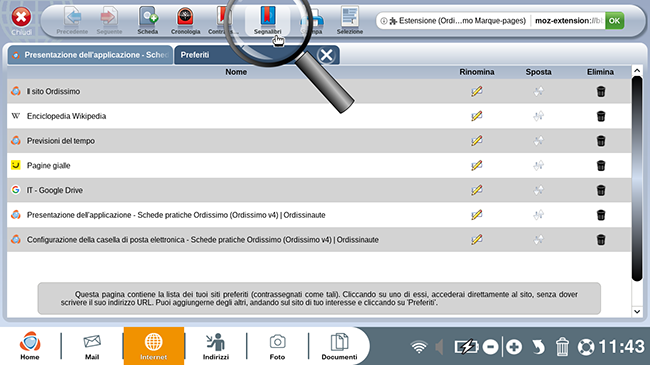Open a new Scheda tab
Screen dimensions: 650x365
click(x=148, y=20)
